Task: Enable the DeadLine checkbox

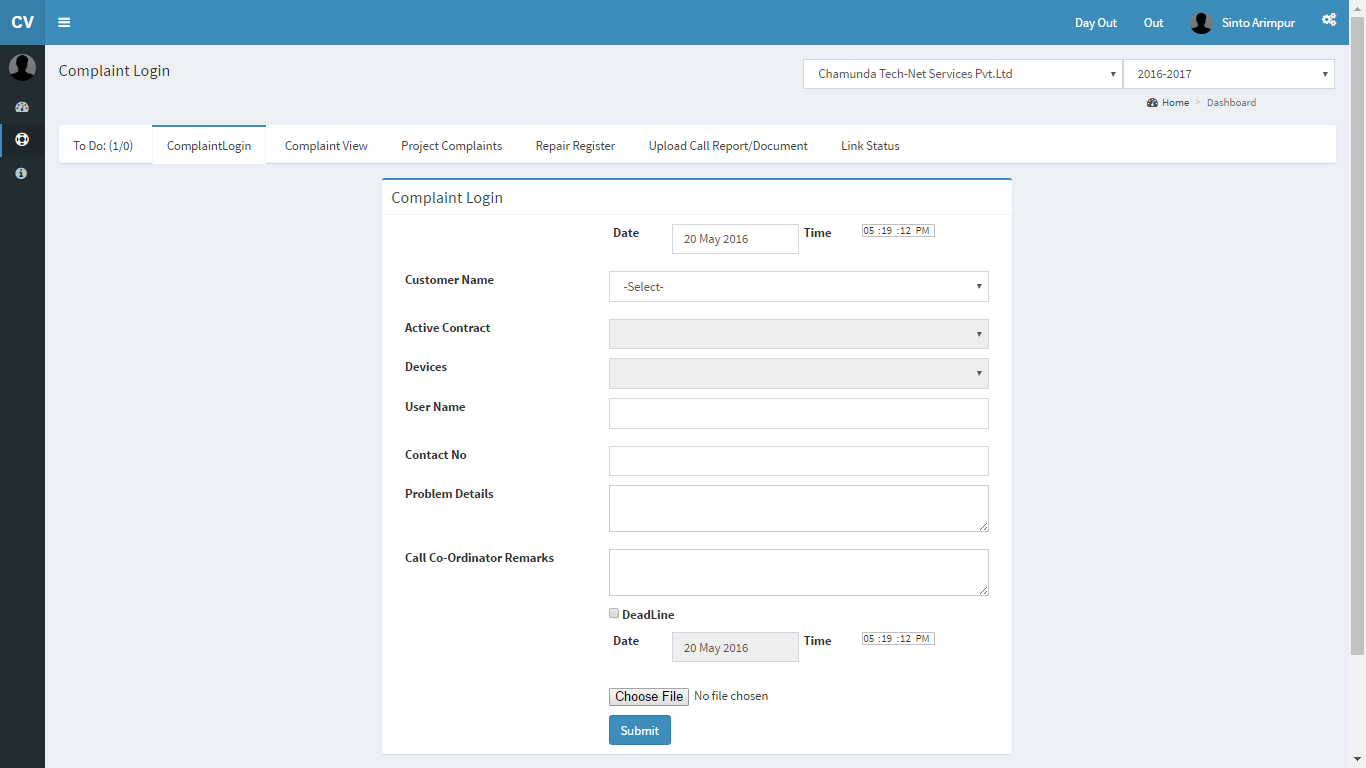Action: click(614, 613)
